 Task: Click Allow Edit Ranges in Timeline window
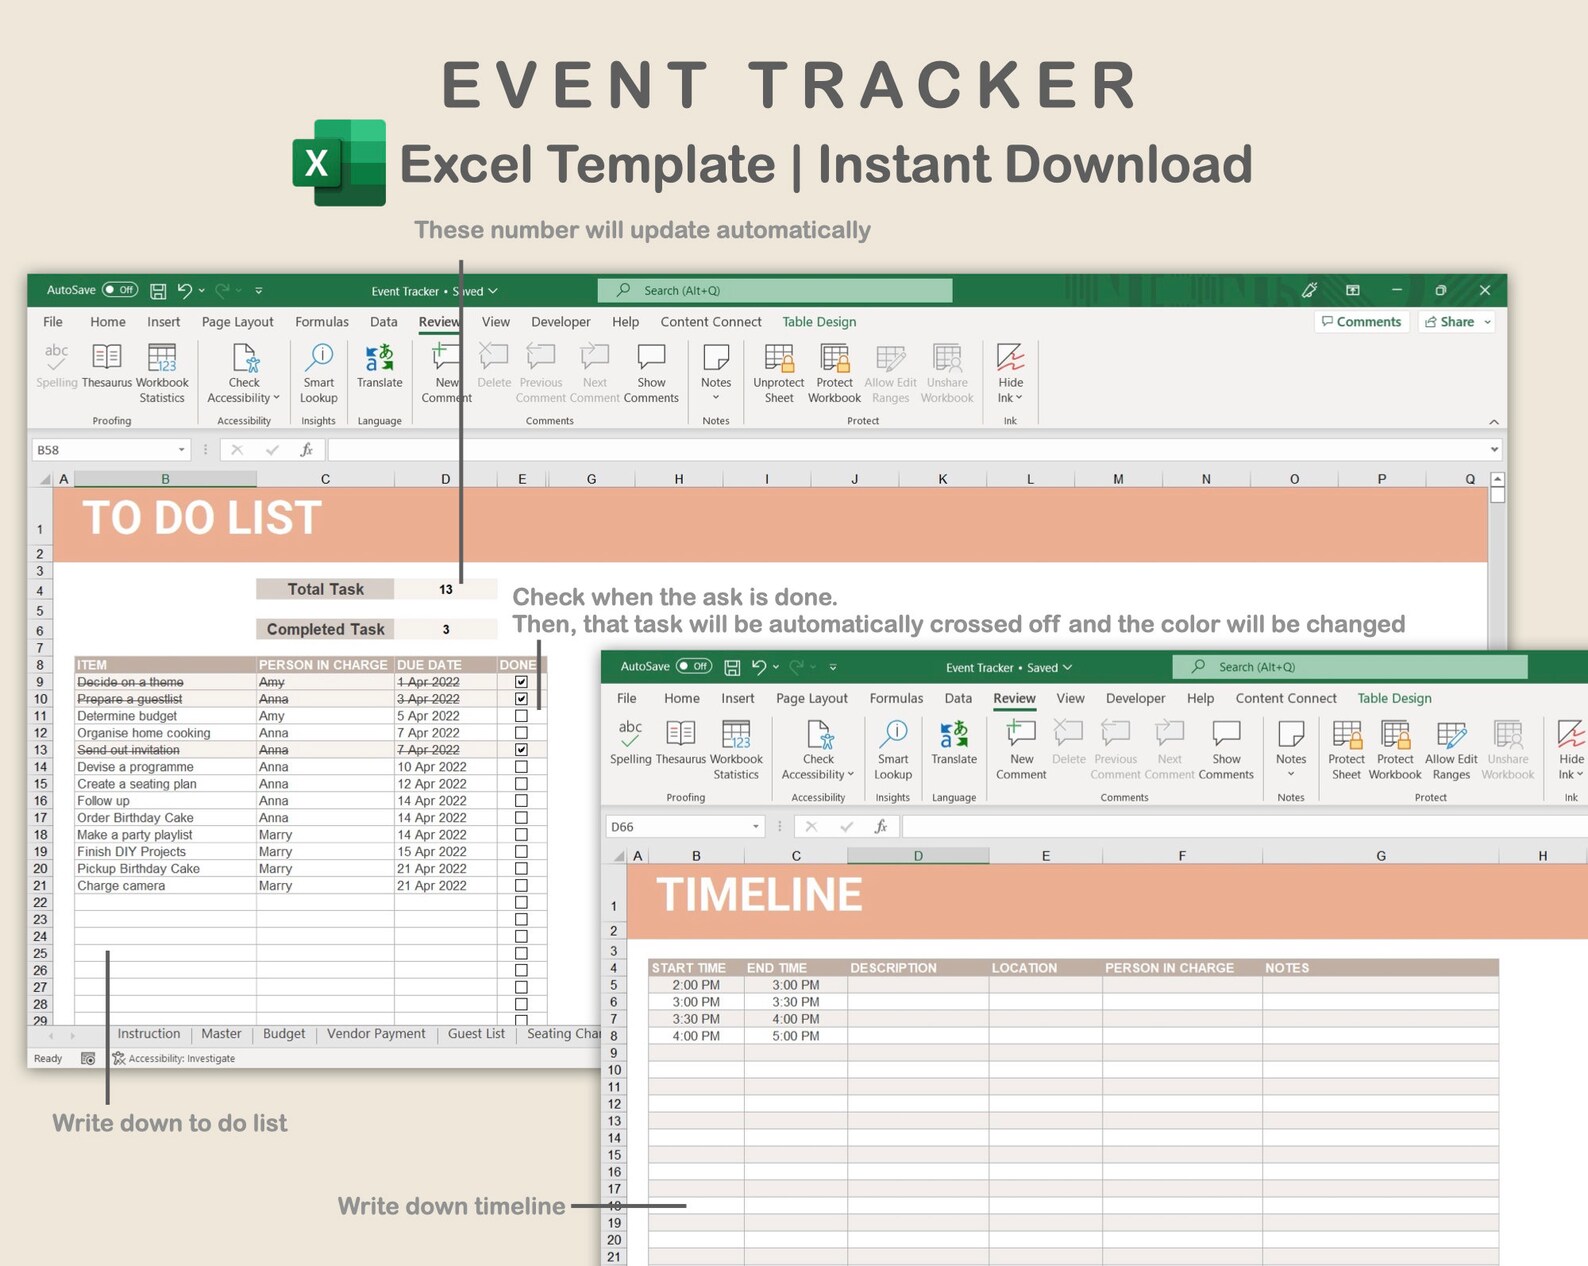click(1451, 750)
